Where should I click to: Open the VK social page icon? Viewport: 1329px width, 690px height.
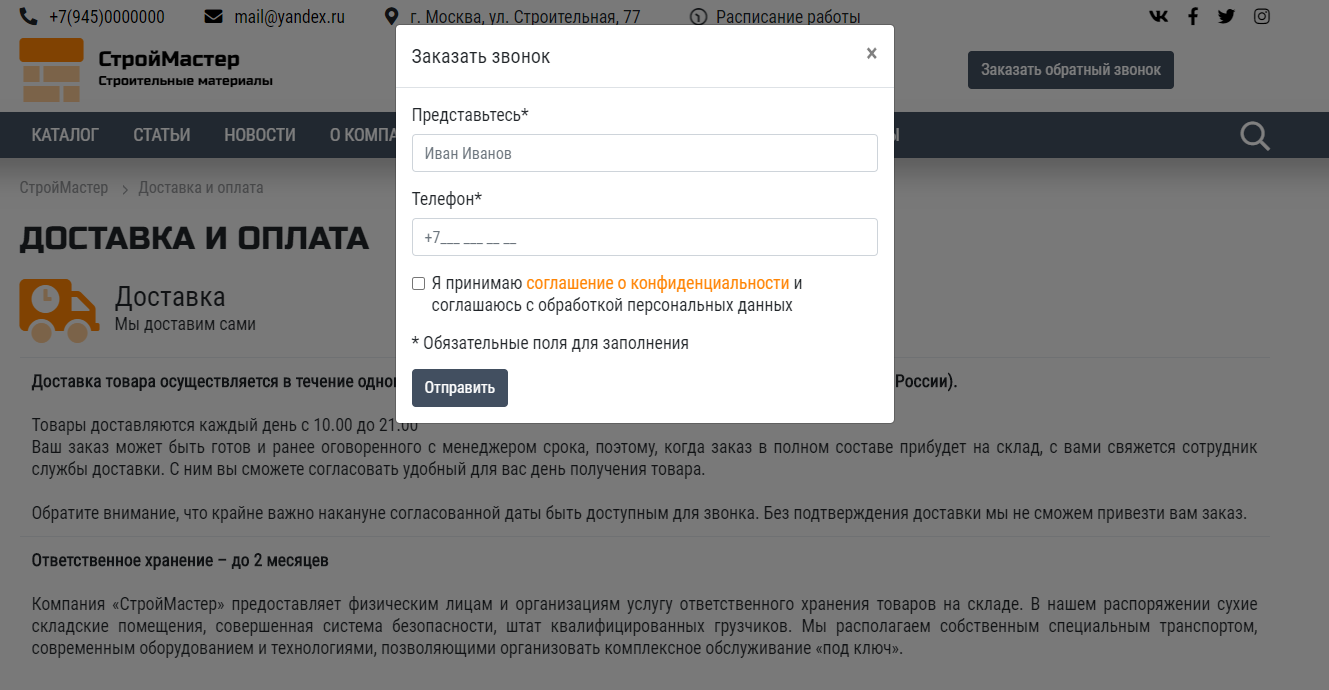1158,16
